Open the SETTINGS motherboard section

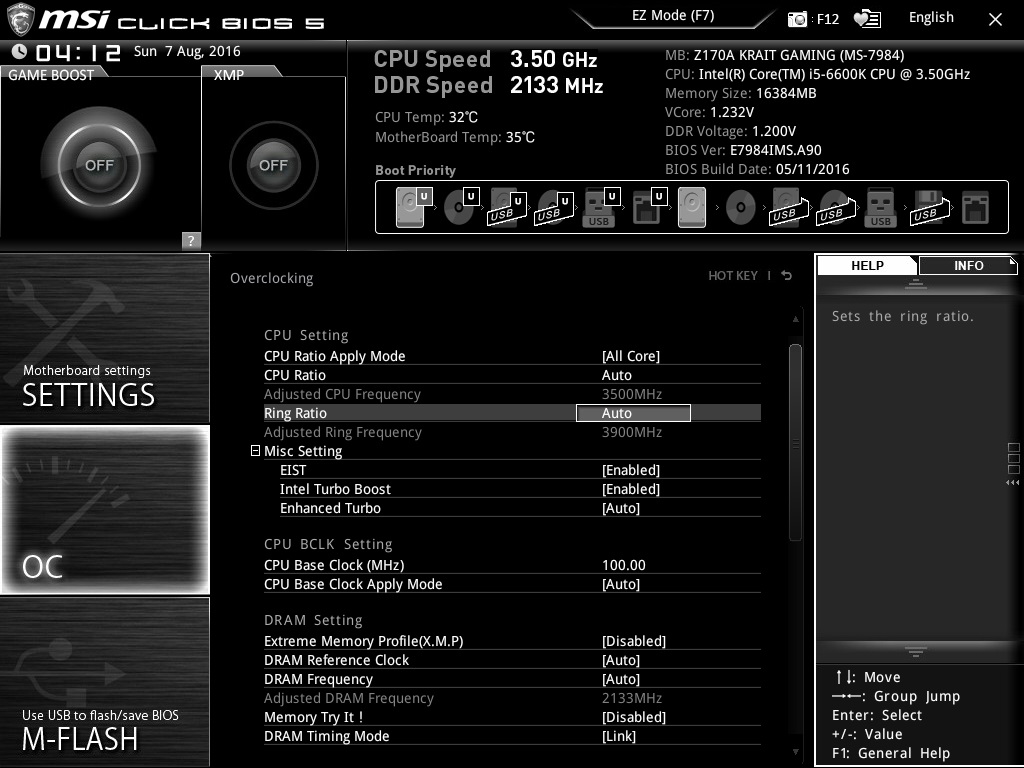(x=104, y=338)
